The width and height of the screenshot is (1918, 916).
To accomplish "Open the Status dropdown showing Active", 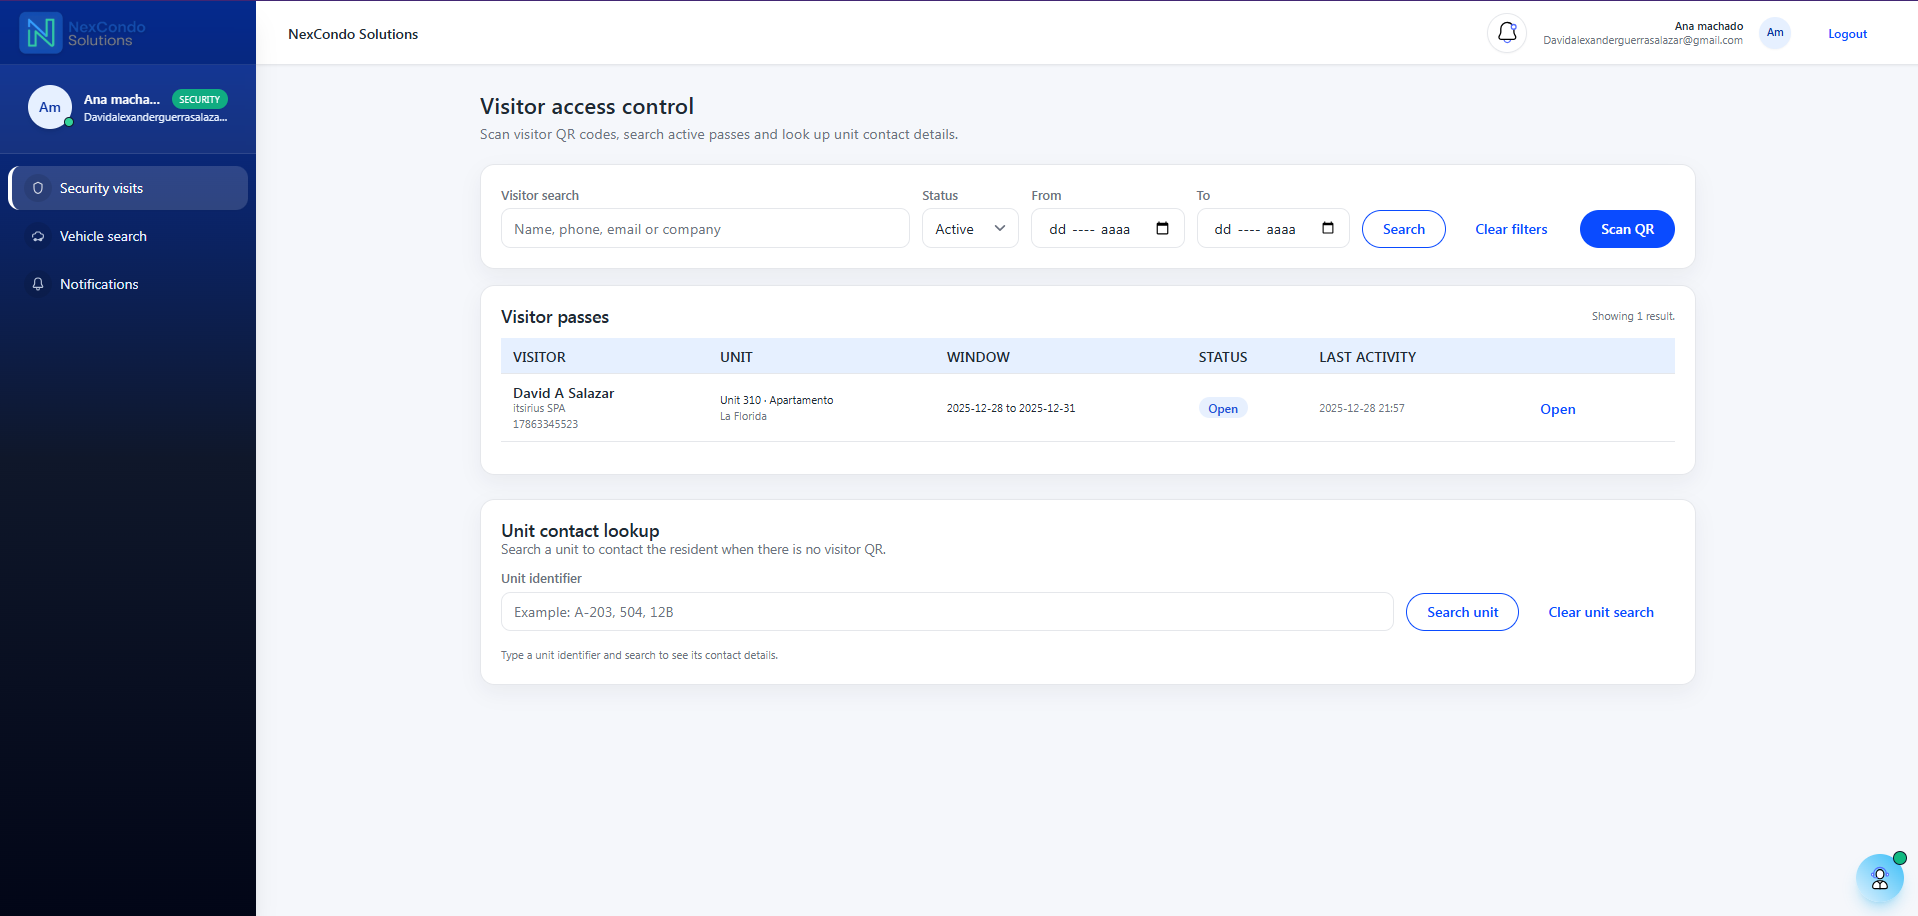I will (x=969, y=228).
